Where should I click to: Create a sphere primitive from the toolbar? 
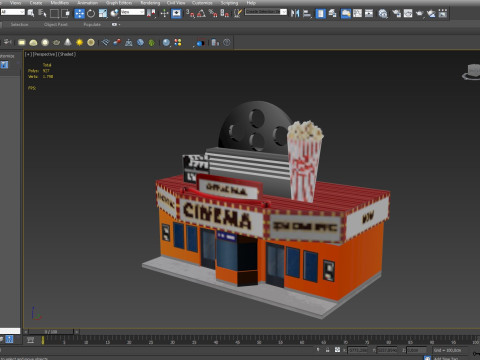point(45,42)
